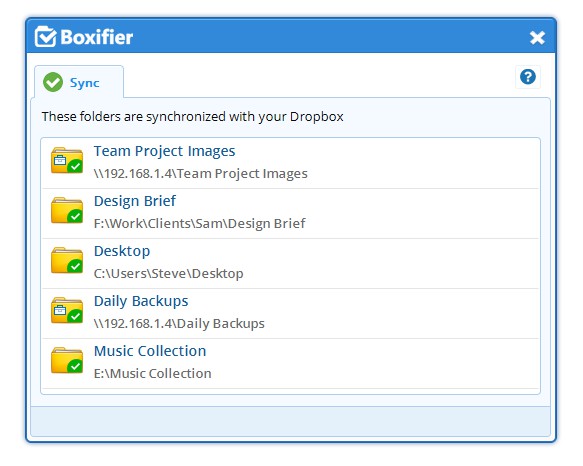Click the Design Brief folder icon

click(67, 210)
